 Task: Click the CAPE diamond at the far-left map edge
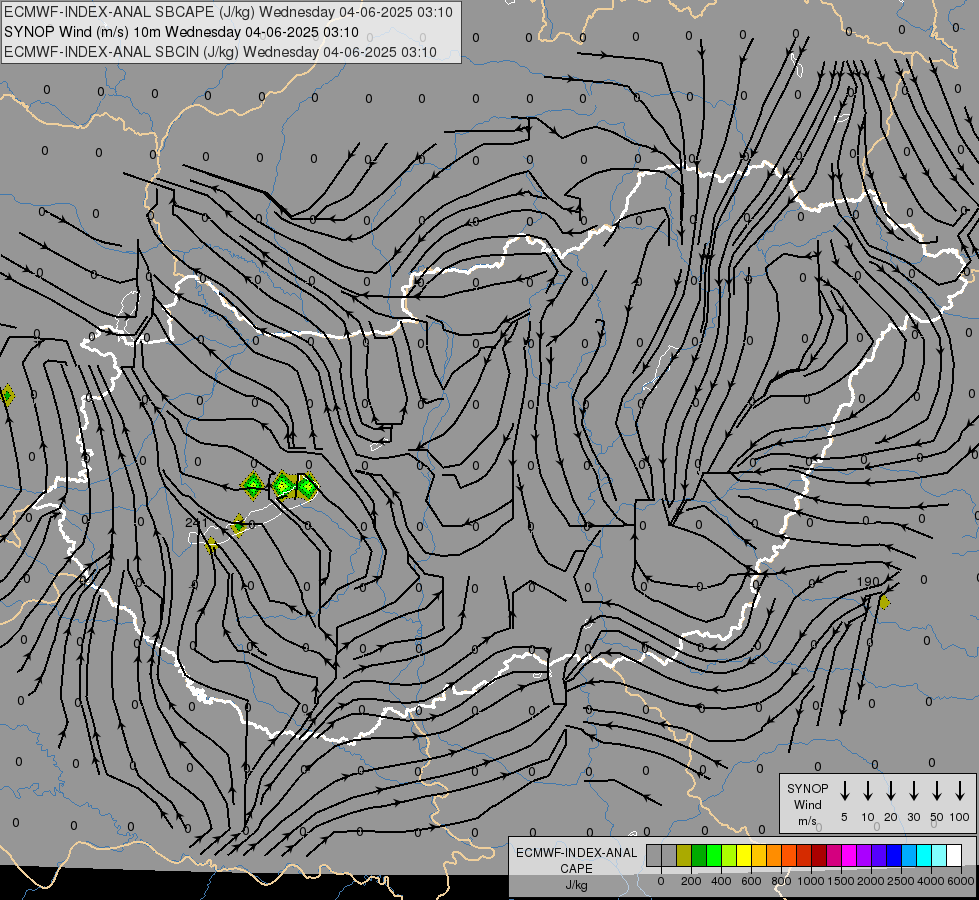[7, 395]
